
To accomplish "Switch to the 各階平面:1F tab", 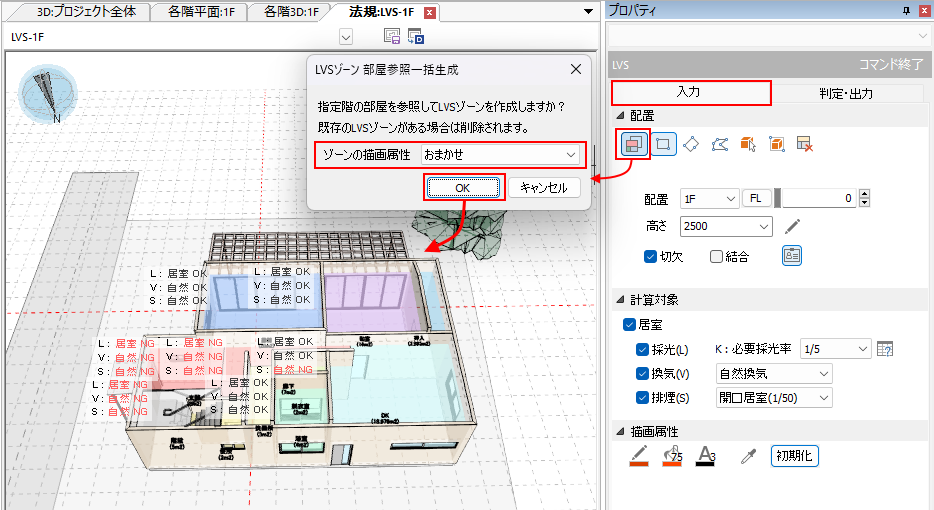I will click(205, 12).
